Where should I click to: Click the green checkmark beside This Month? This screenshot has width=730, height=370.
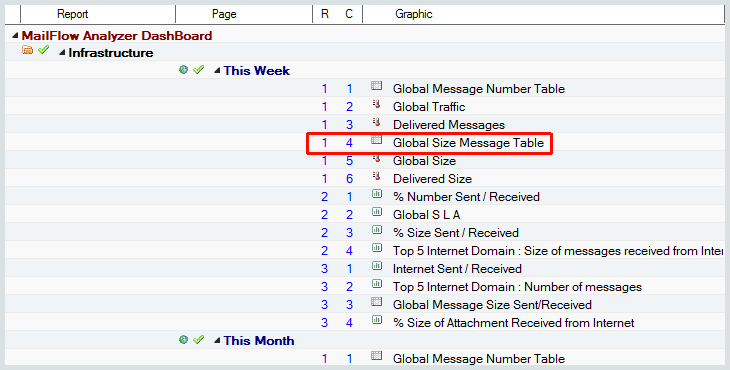pos(199,339)
